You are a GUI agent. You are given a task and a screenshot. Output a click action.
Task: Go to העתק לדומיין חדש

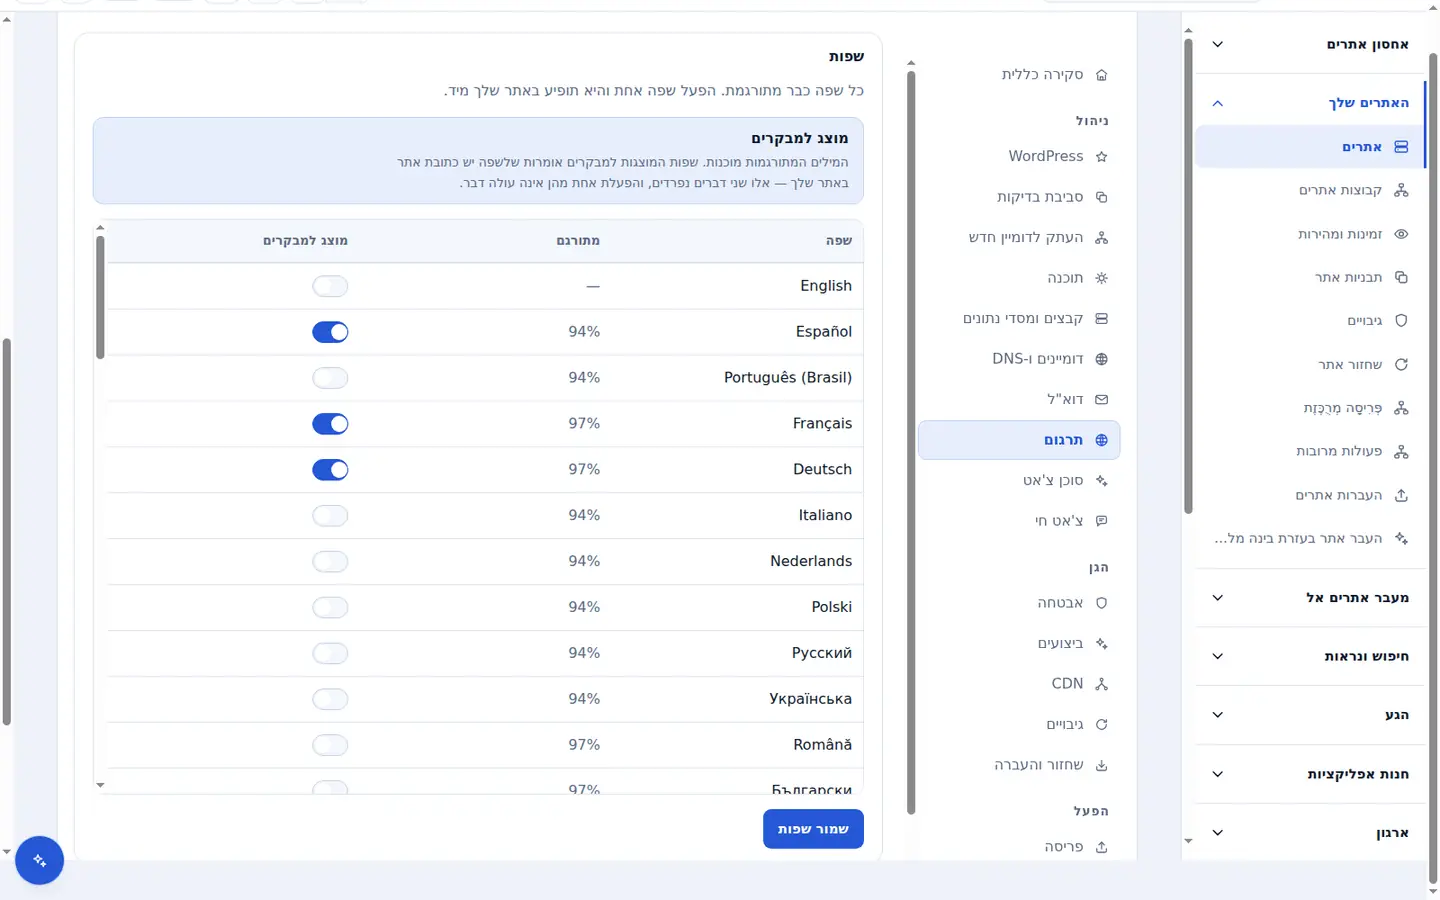coord(1019,238)
